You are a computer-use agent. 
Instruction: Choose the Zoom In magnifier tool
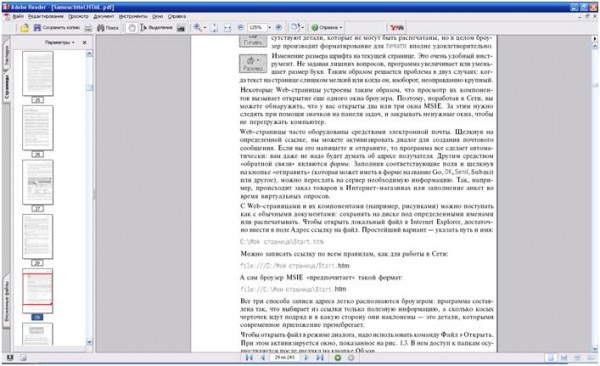[197, 28]
